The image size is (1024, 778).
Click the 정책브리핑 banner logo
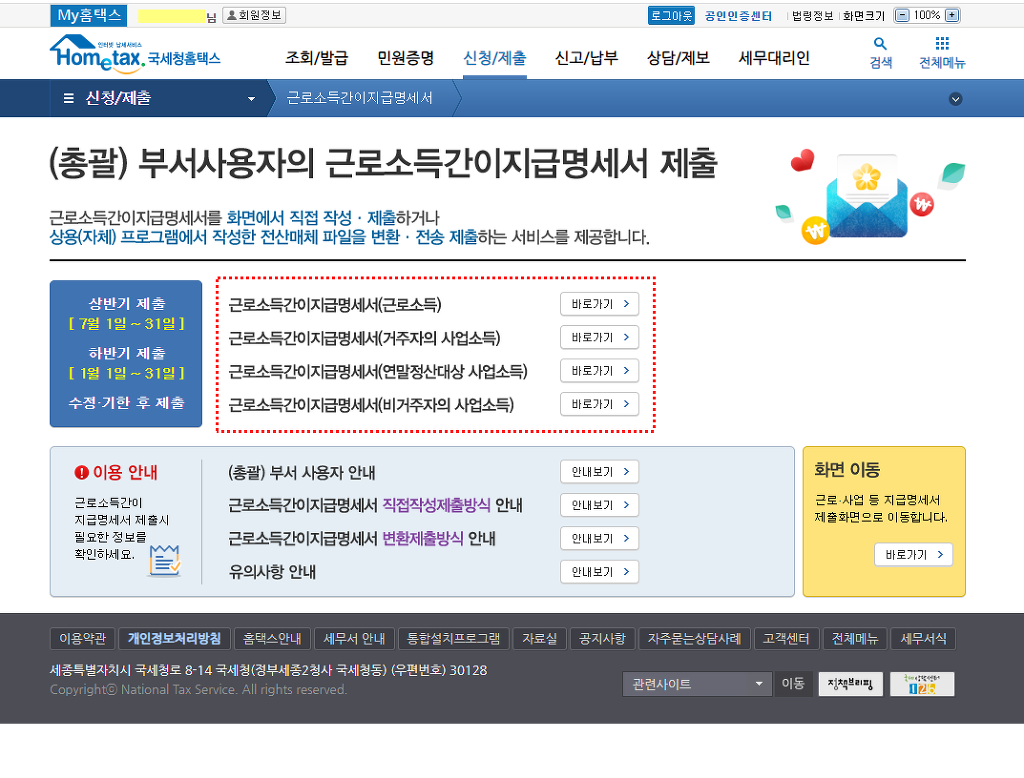850,684
